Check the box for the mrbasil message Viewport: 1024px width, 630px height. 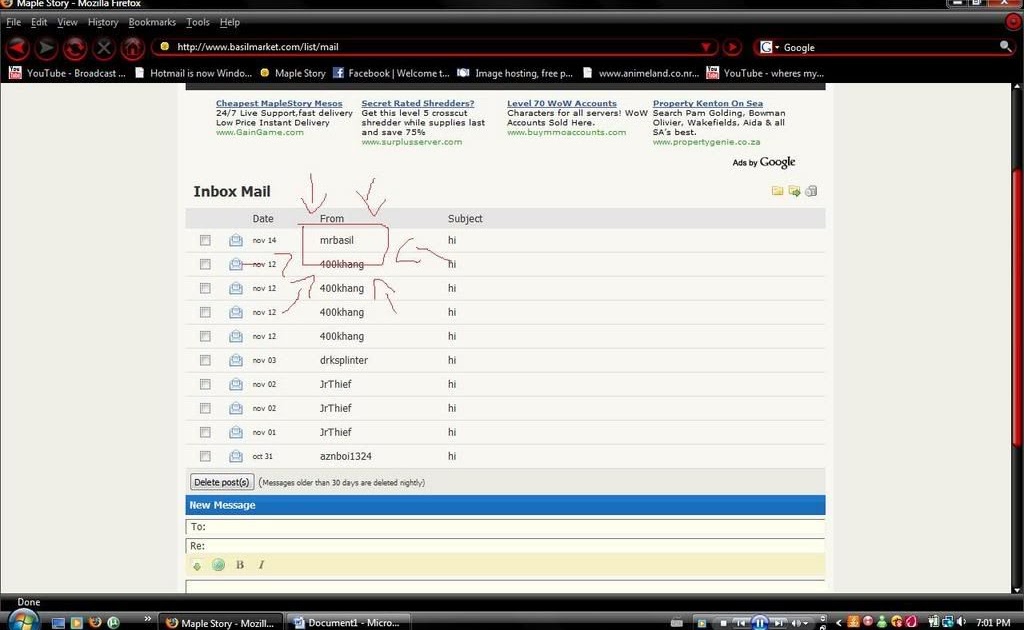click(205, 240)
